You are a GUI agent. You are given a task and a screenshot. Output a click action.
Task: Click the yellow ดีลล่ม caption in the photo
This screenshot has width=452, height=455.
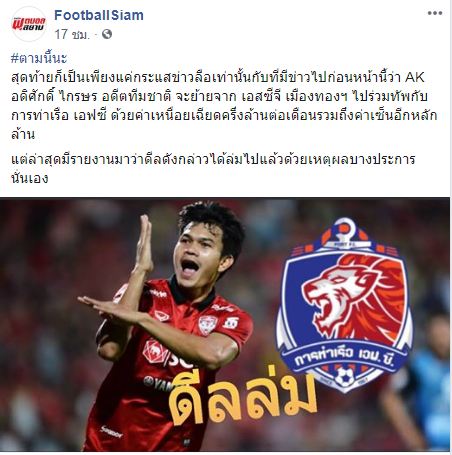point(242,397)
